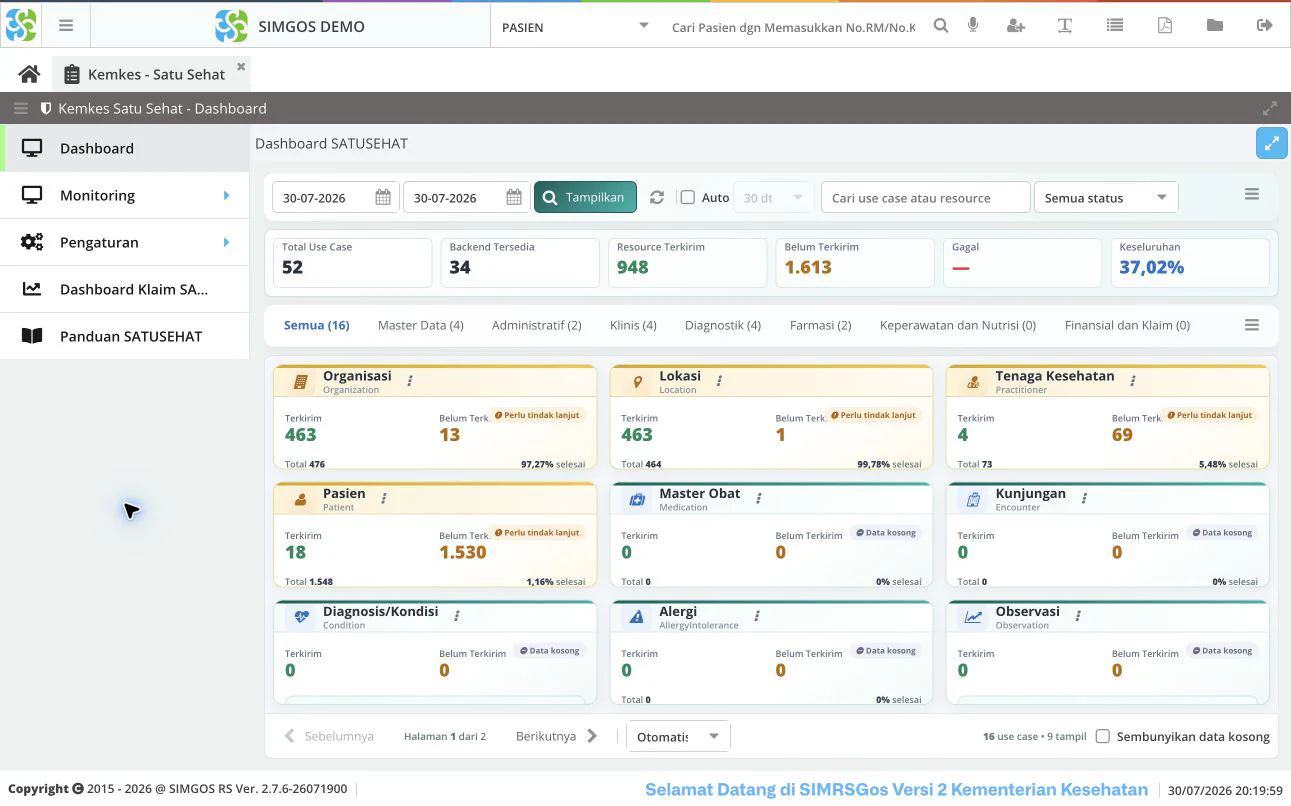Viewport: 1291px width, 806px height.
Task: Go to the home icon
Action: [x=29, y=74]
